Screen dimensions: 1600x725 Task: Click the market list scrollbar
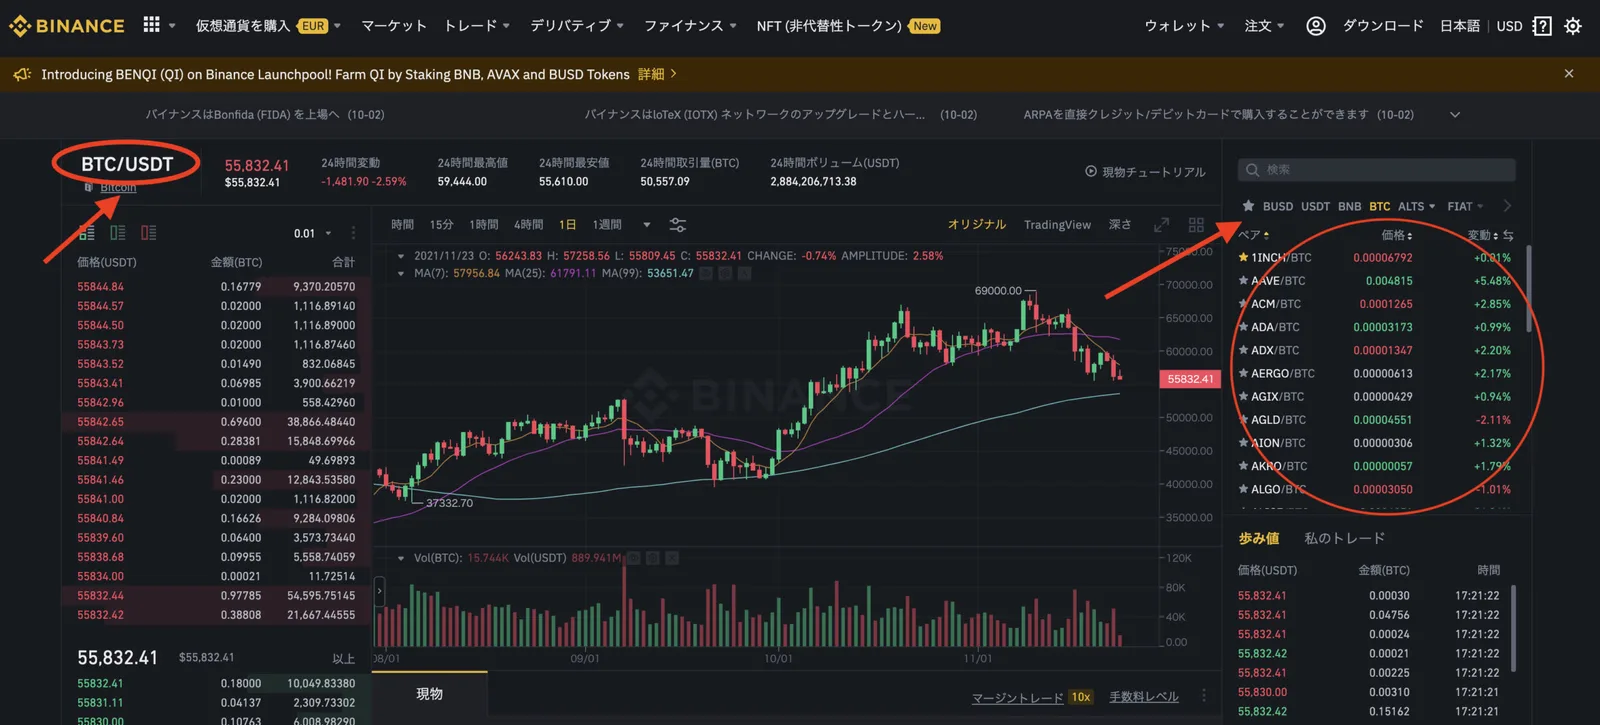click(1528, 290)
